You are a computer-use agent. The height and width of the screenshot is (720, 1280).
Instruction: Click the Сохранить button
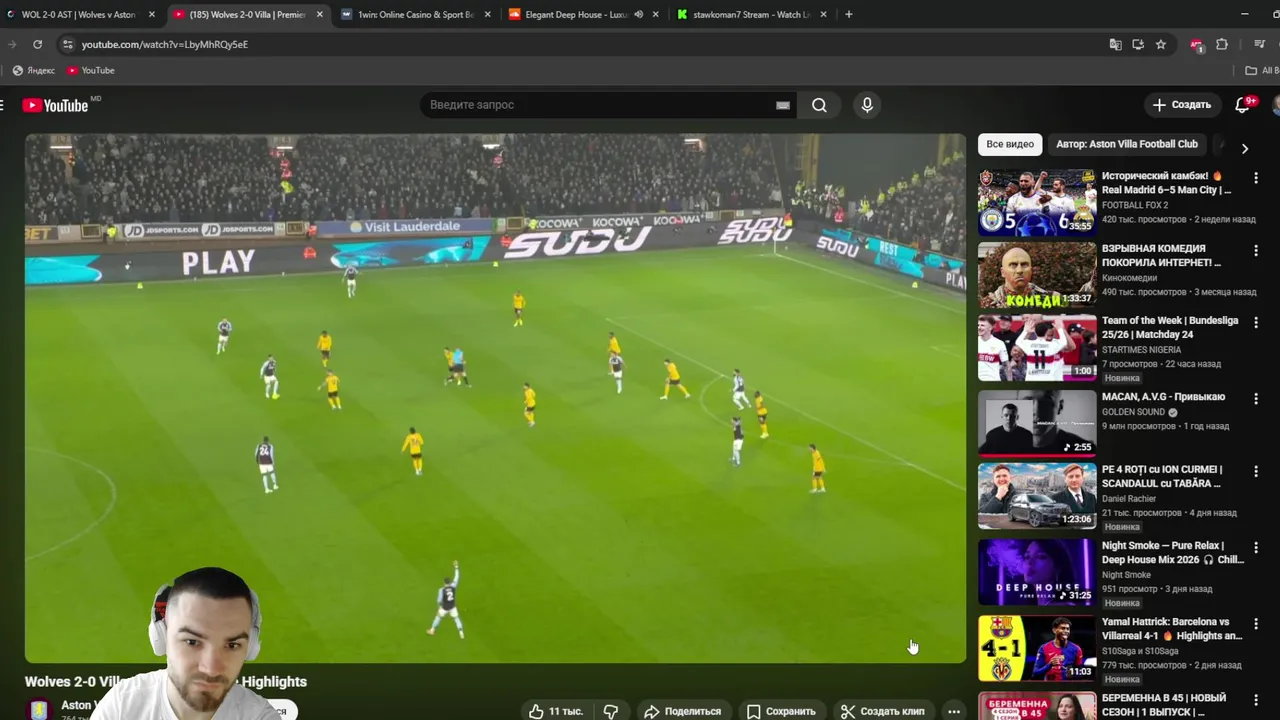click(x=781, y=711)
